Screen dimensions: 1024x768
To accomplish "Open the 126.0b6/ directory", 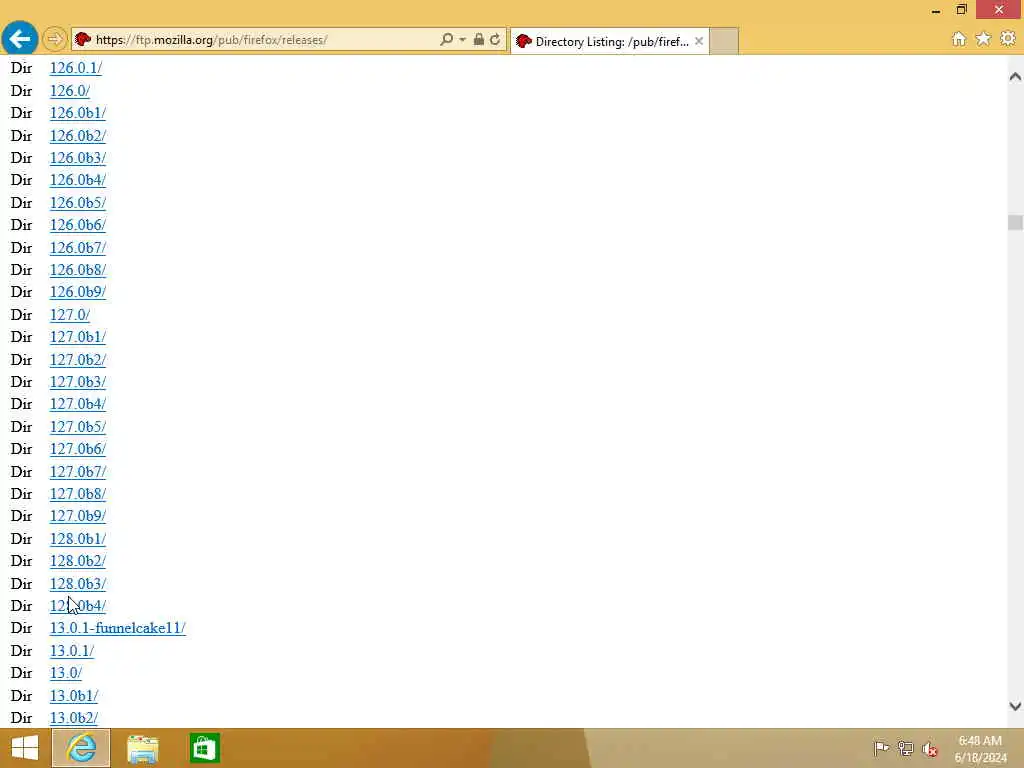I will click(x=78, y=225).
